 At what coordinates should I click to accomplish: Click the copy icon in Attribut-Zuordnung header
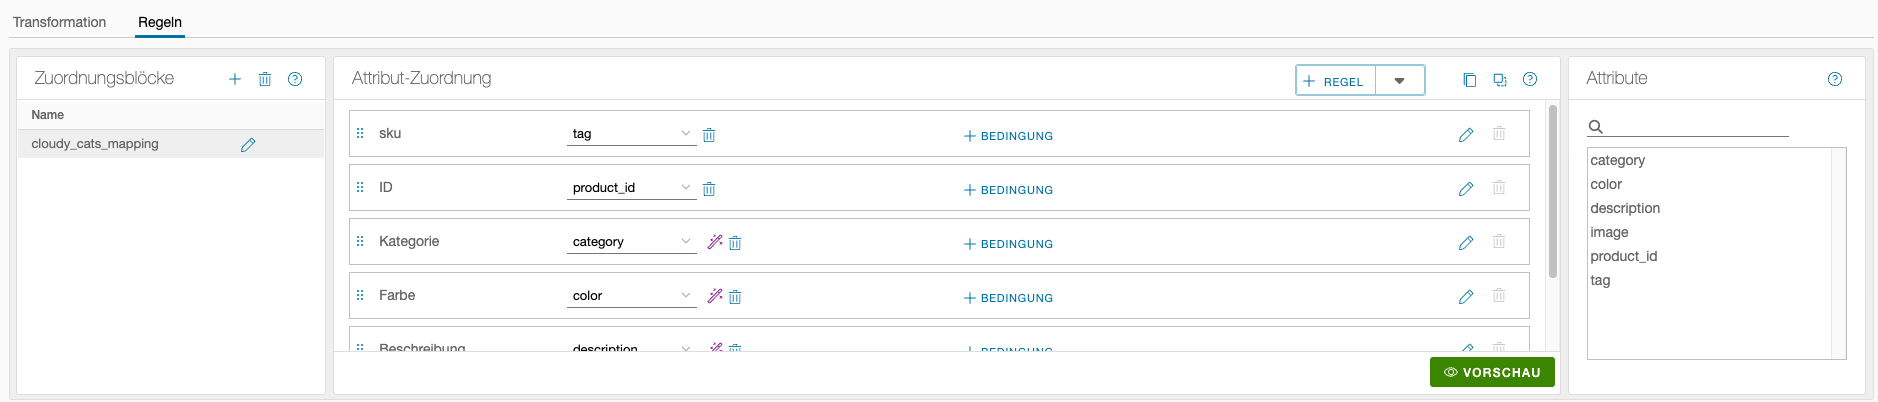pos(1469,80)
